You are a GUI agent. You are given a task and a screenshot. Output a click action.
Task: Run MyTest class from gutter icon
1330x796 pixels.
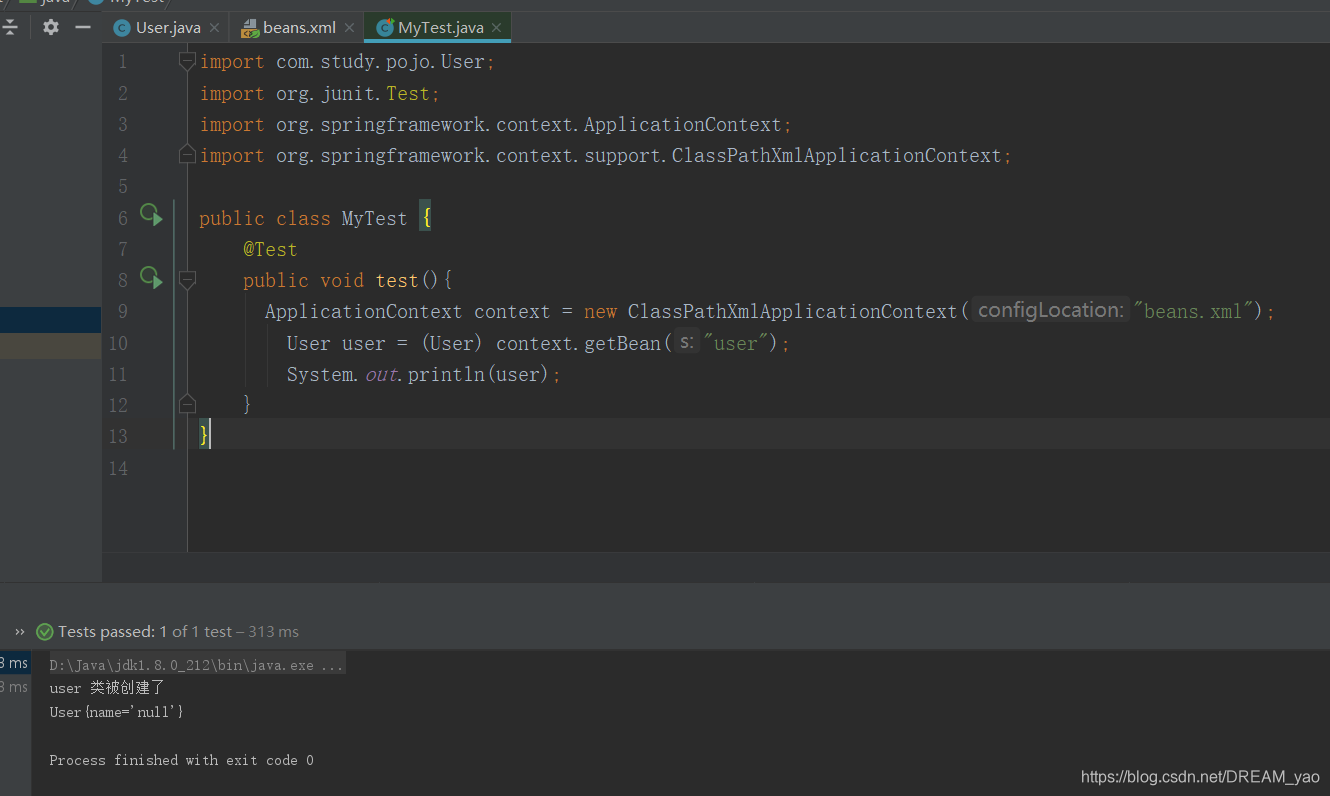(151, 215)
